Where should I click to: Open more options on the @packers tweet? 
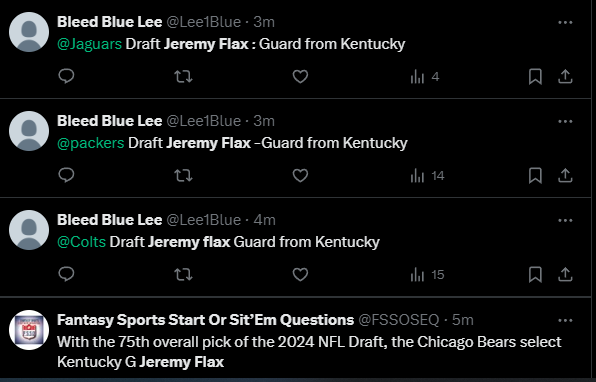pos(565,121)
